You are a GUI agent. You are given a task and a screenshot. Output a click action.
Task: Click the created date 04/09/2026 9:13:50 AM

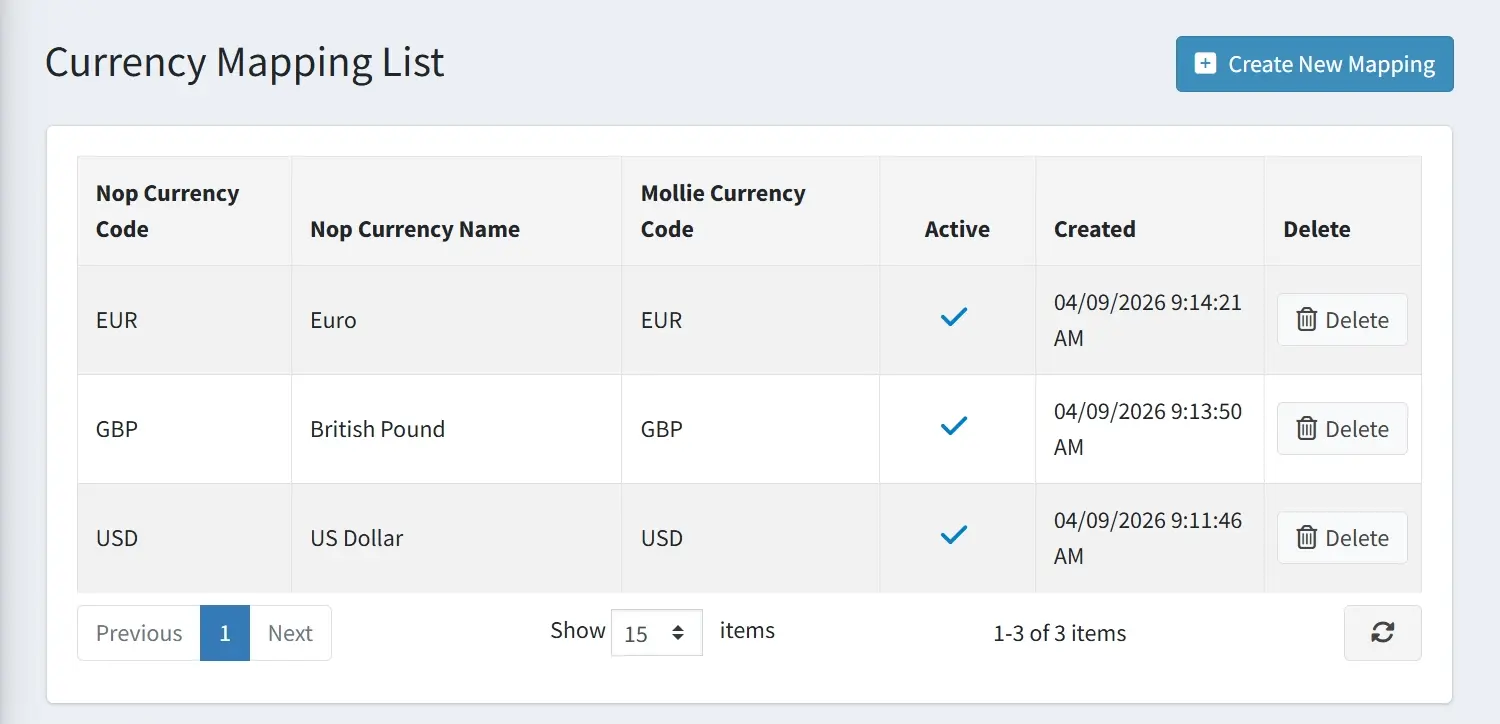pos(1148,429)
